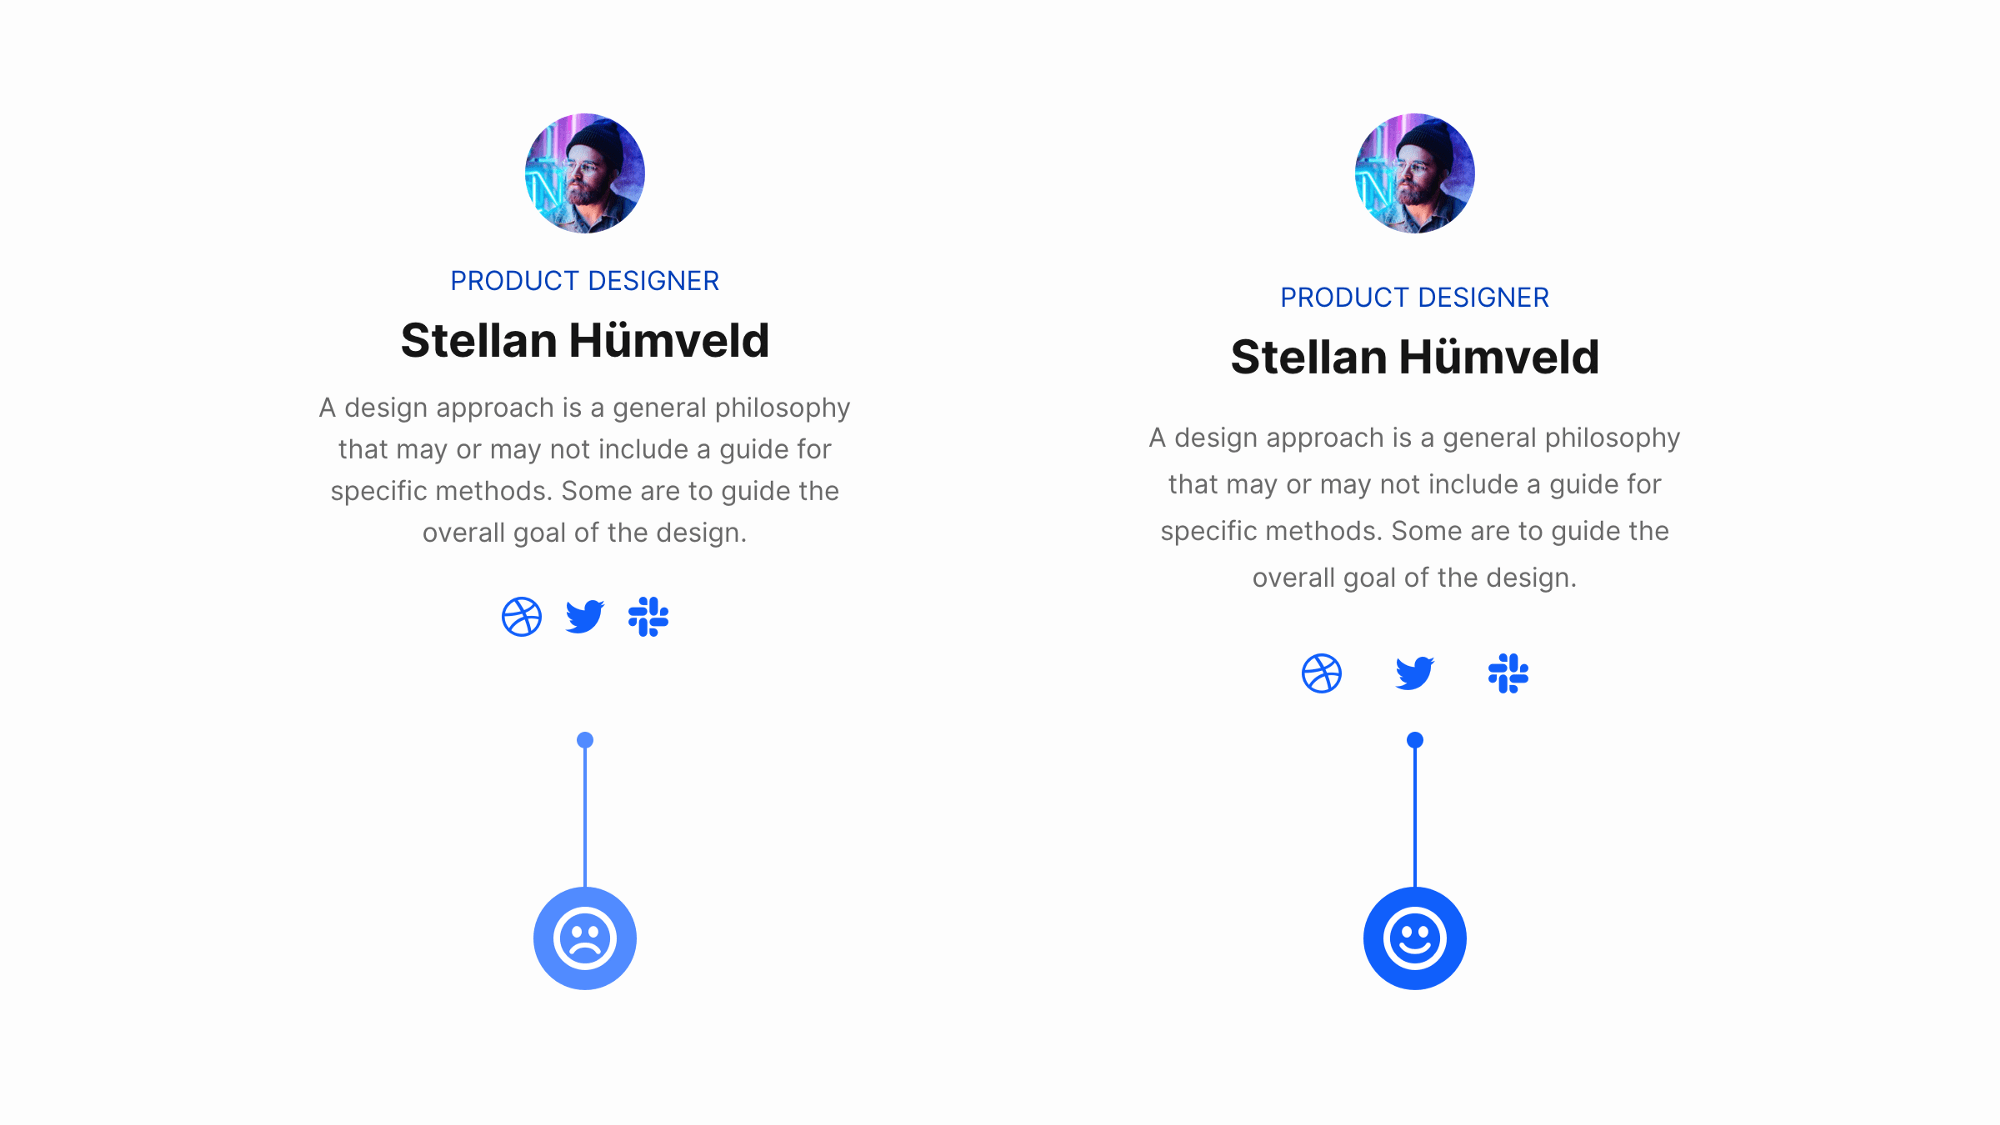Click the Slack icon on right card
This screenshot has width=2000, height=1125.
click(1507, 673)
